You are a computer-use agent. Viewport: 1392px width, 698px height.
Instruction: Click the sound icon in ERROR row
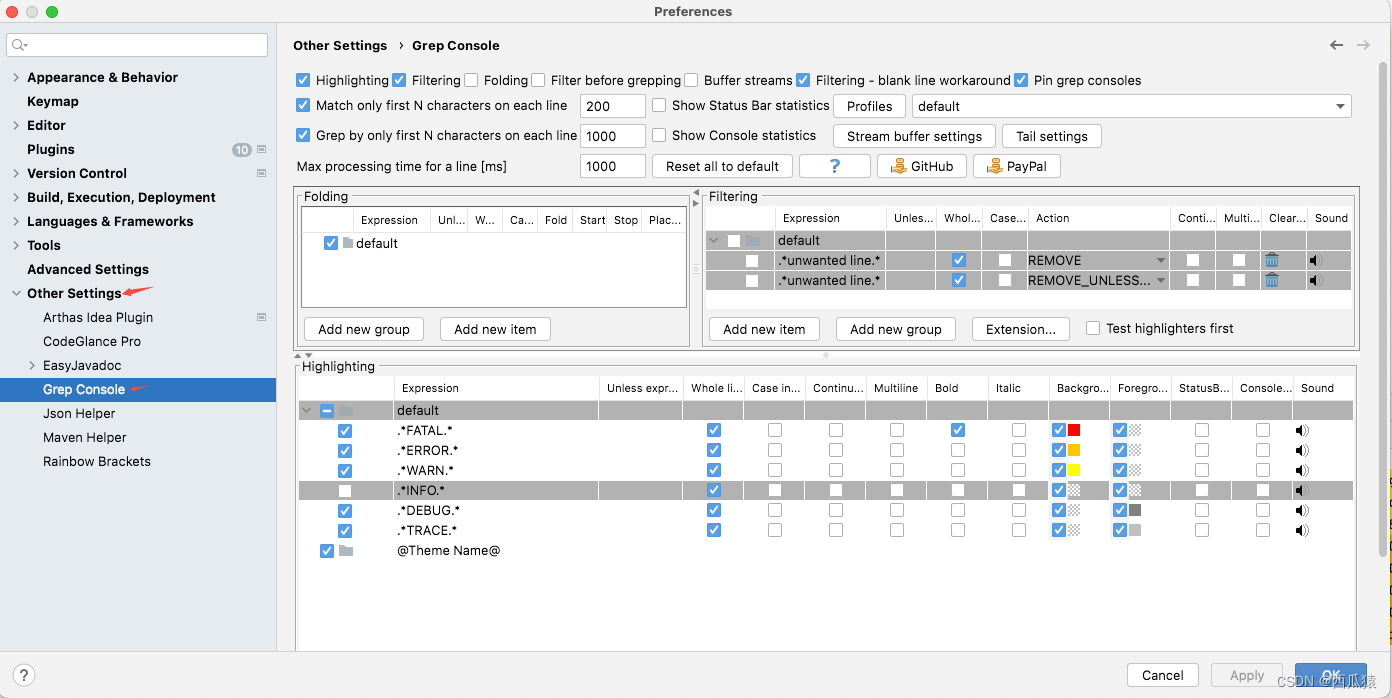(1302, 451)
